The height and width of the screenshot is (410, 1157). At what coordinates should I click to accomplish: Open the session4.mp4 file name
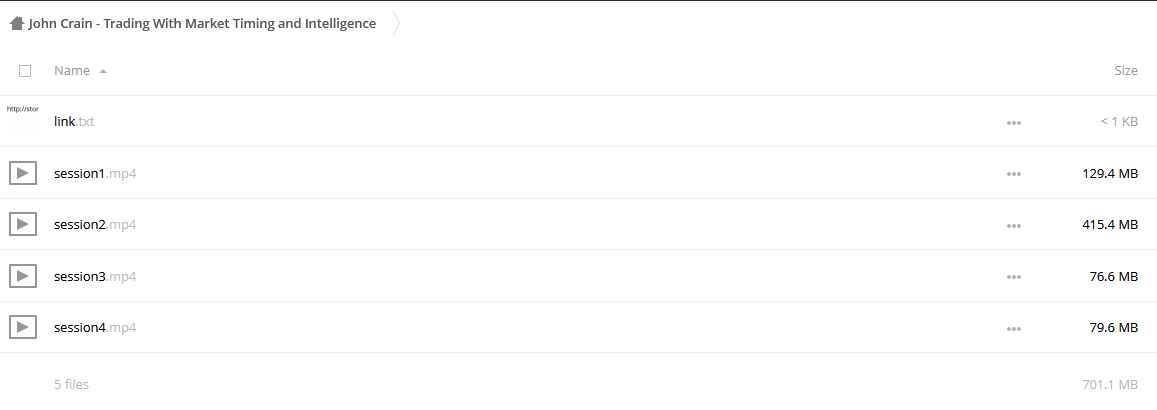[x=95, y=327]
